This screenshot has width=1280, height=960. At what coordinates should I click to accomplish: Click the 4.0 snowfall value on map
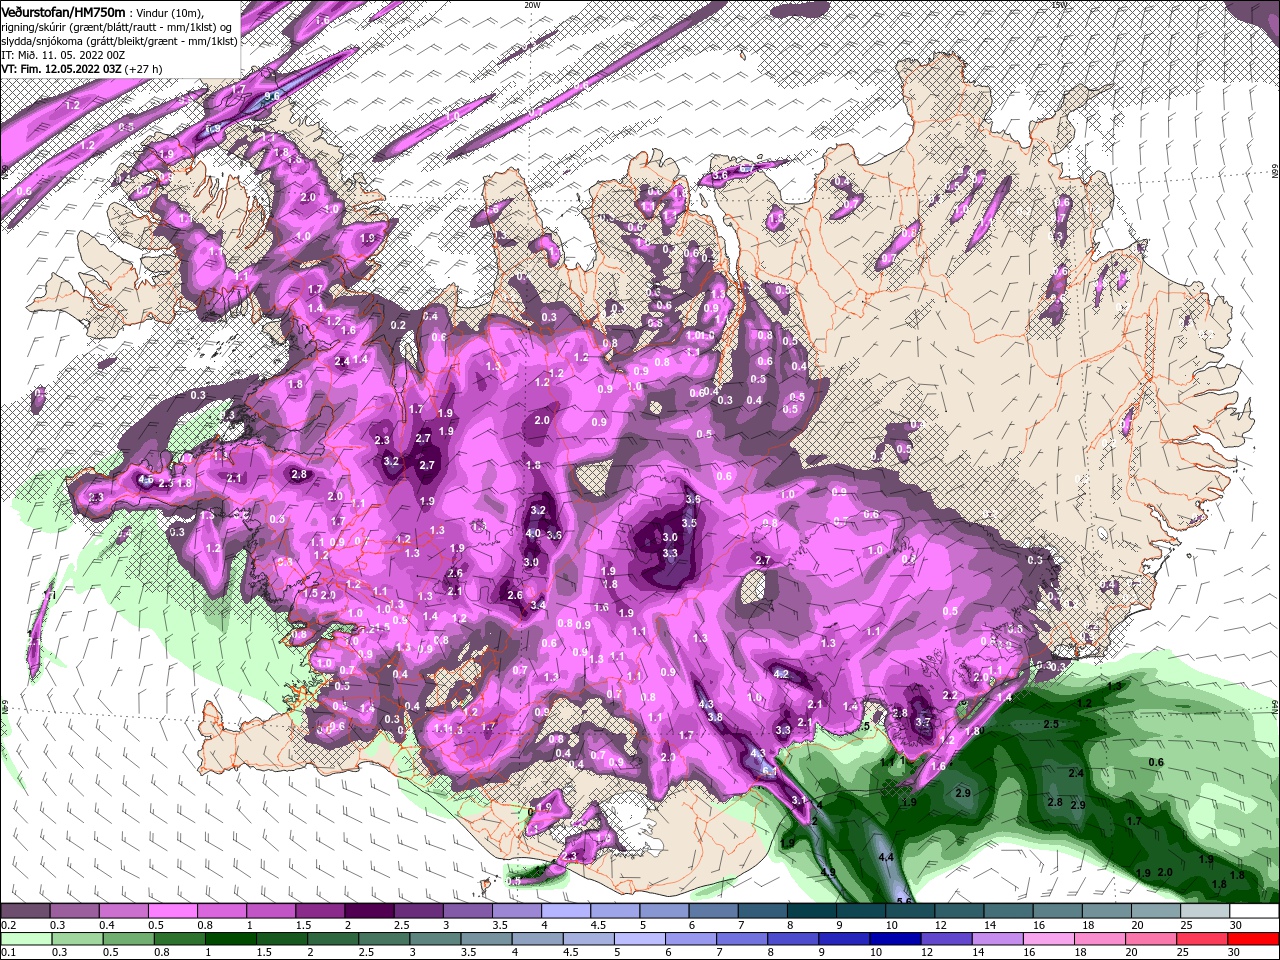[532, 533]
